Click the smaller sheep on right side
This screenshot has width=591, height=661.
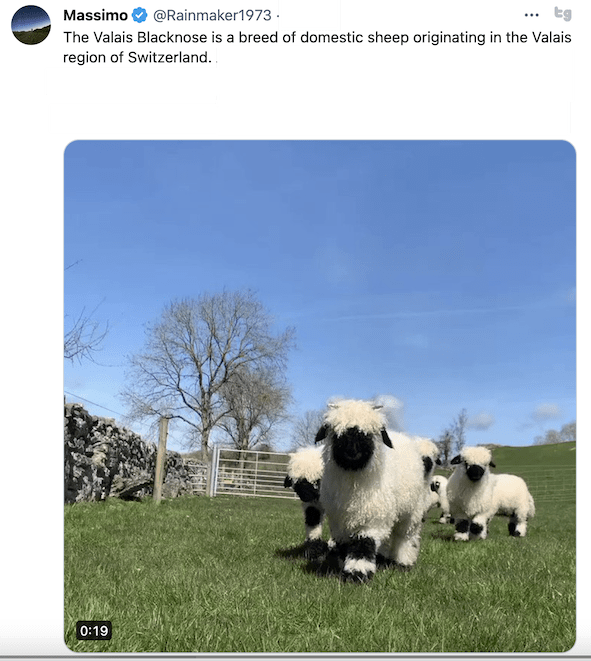(x=489, y=493)
